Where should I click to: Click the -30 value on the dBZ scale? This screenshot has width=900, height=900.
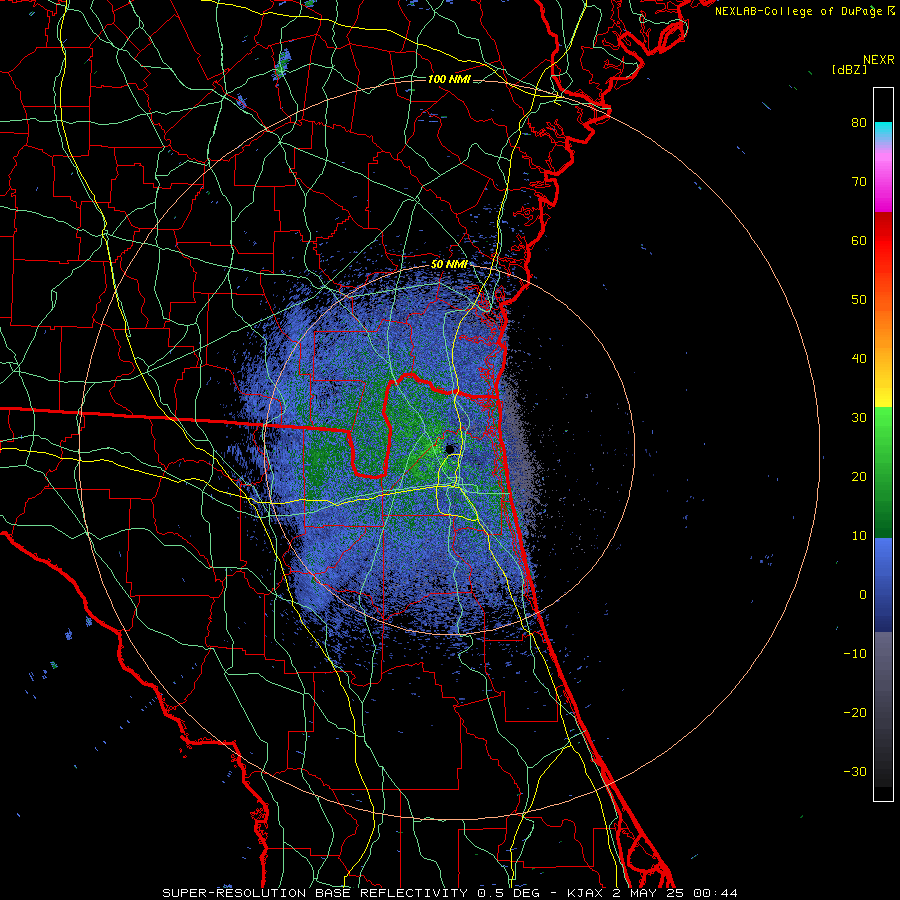click(x=855, y=772)
